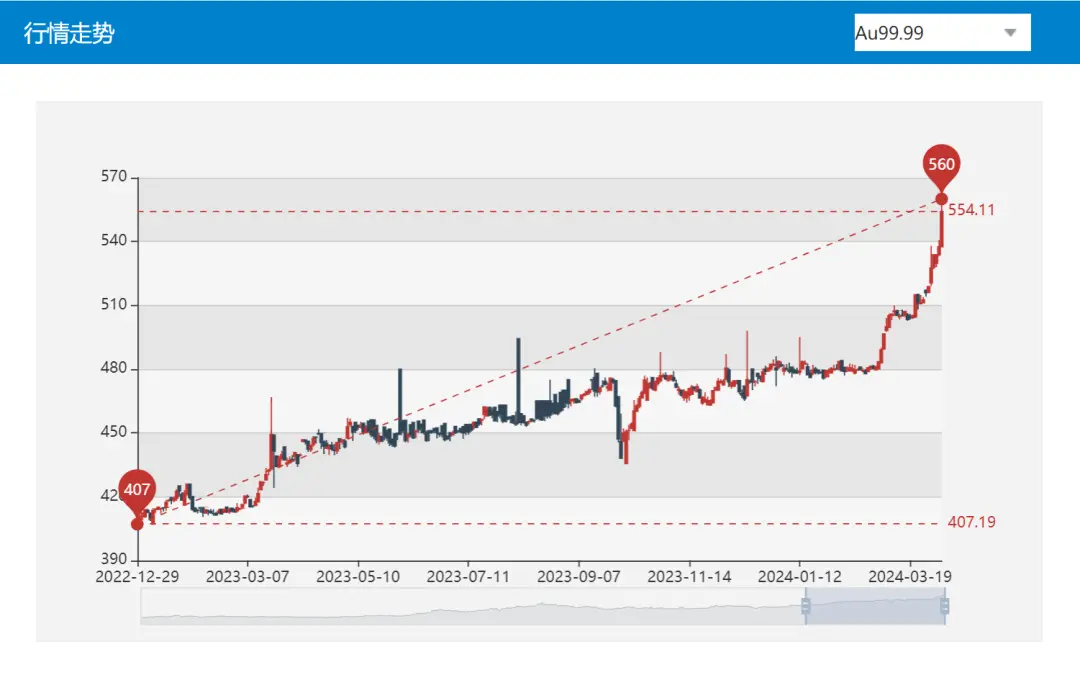1080x680 pixels.
Task: Click the 407.19 dashed line label
Action: [x=971, y=523]
